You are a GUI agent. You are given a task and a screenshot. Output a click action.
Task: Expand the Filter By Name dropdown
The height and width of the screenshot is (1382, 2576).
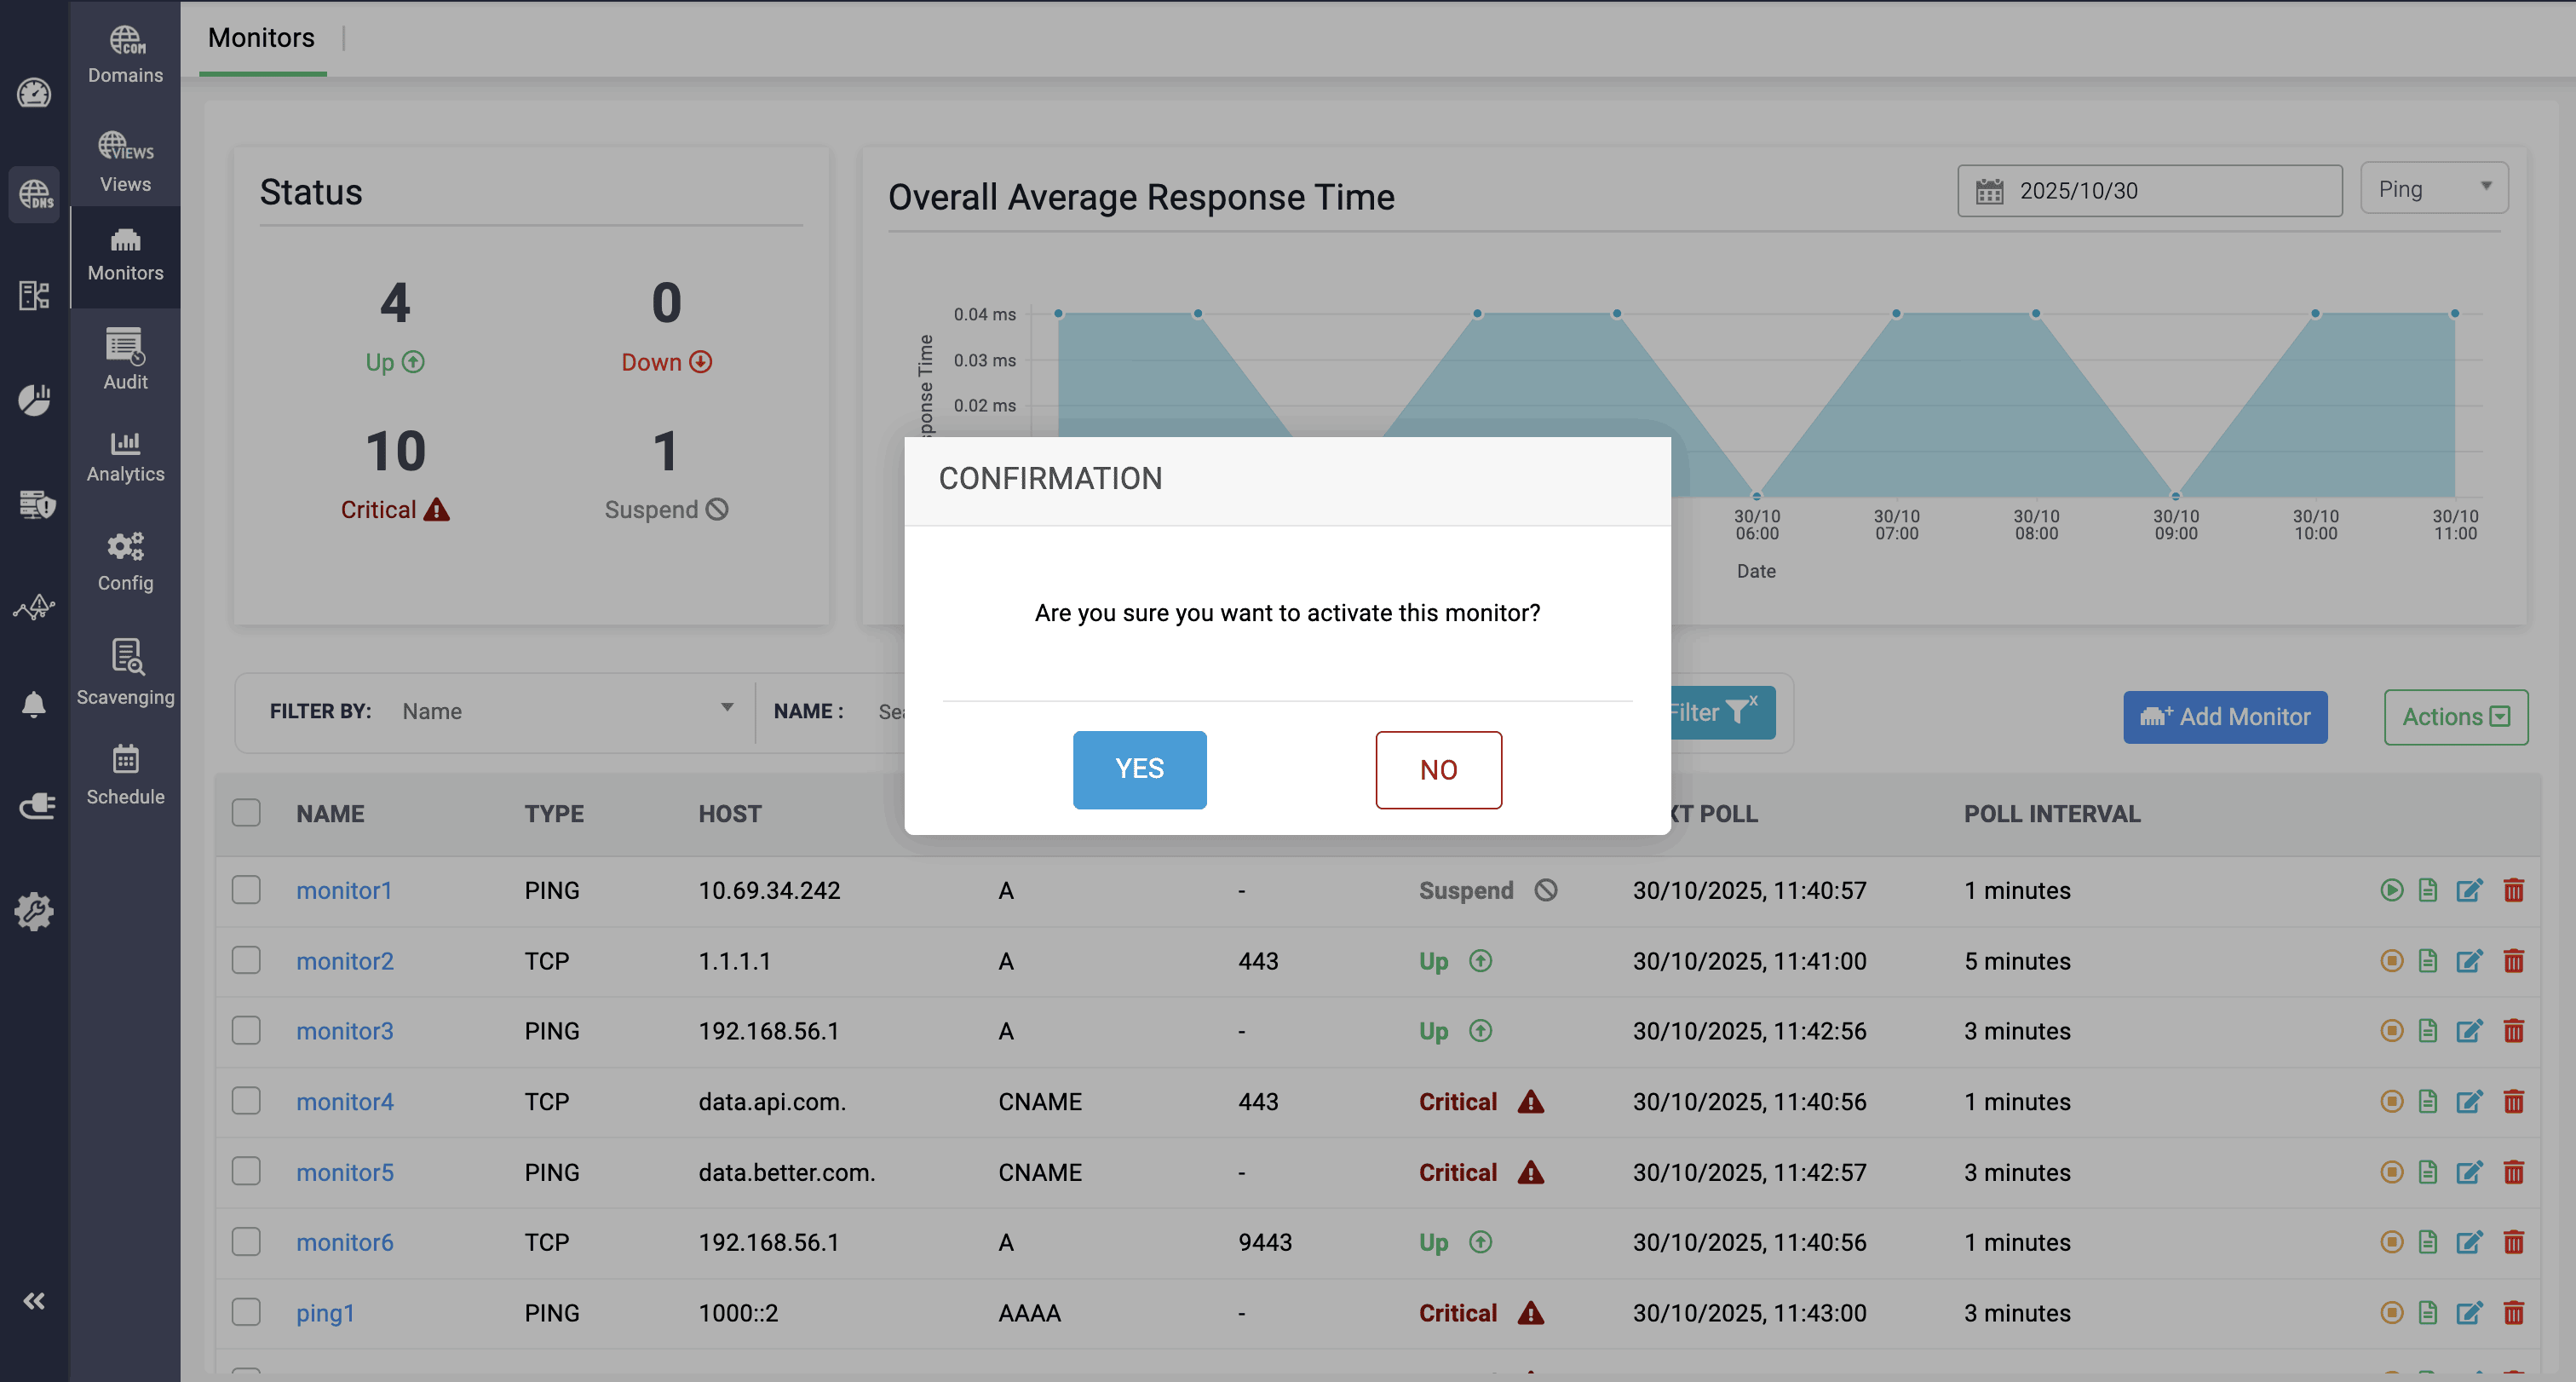click(x=567, y=711)
